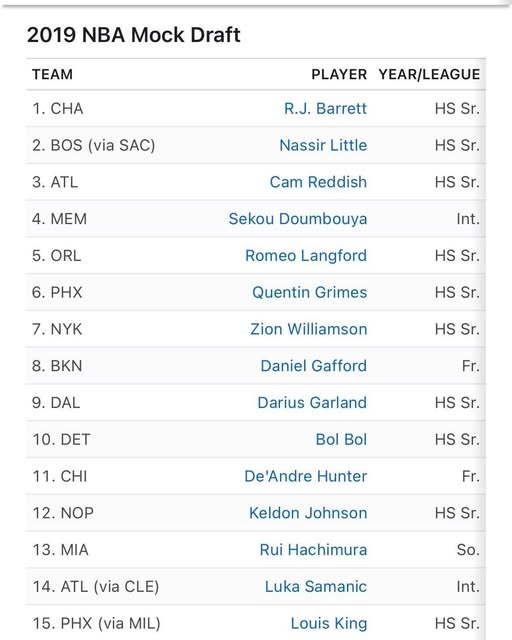Click the YEAR/LEAGUE column header
The image size is (512, 640).
tap(429, 74)
